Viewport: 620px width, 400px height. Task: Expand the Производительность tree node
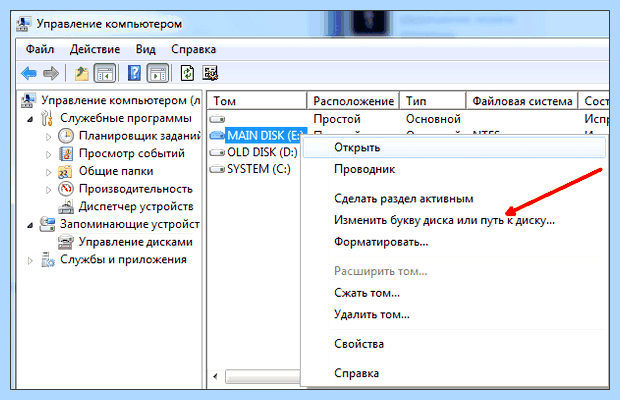(x=48, y=190)
